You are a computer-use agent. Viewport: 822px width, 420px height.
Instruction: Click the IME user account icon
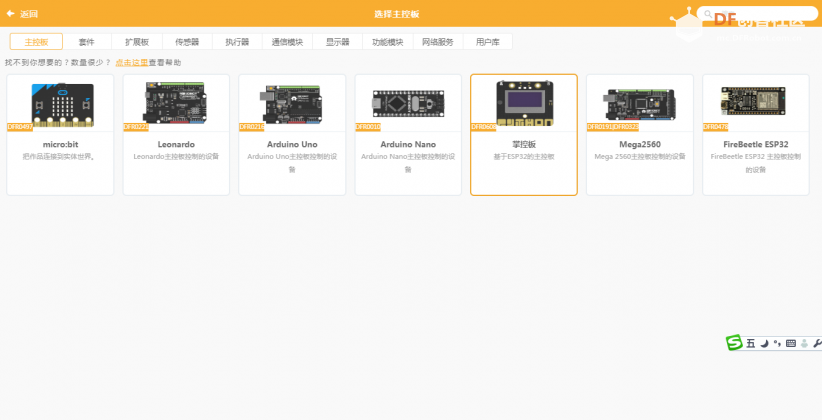click(804, 343)
